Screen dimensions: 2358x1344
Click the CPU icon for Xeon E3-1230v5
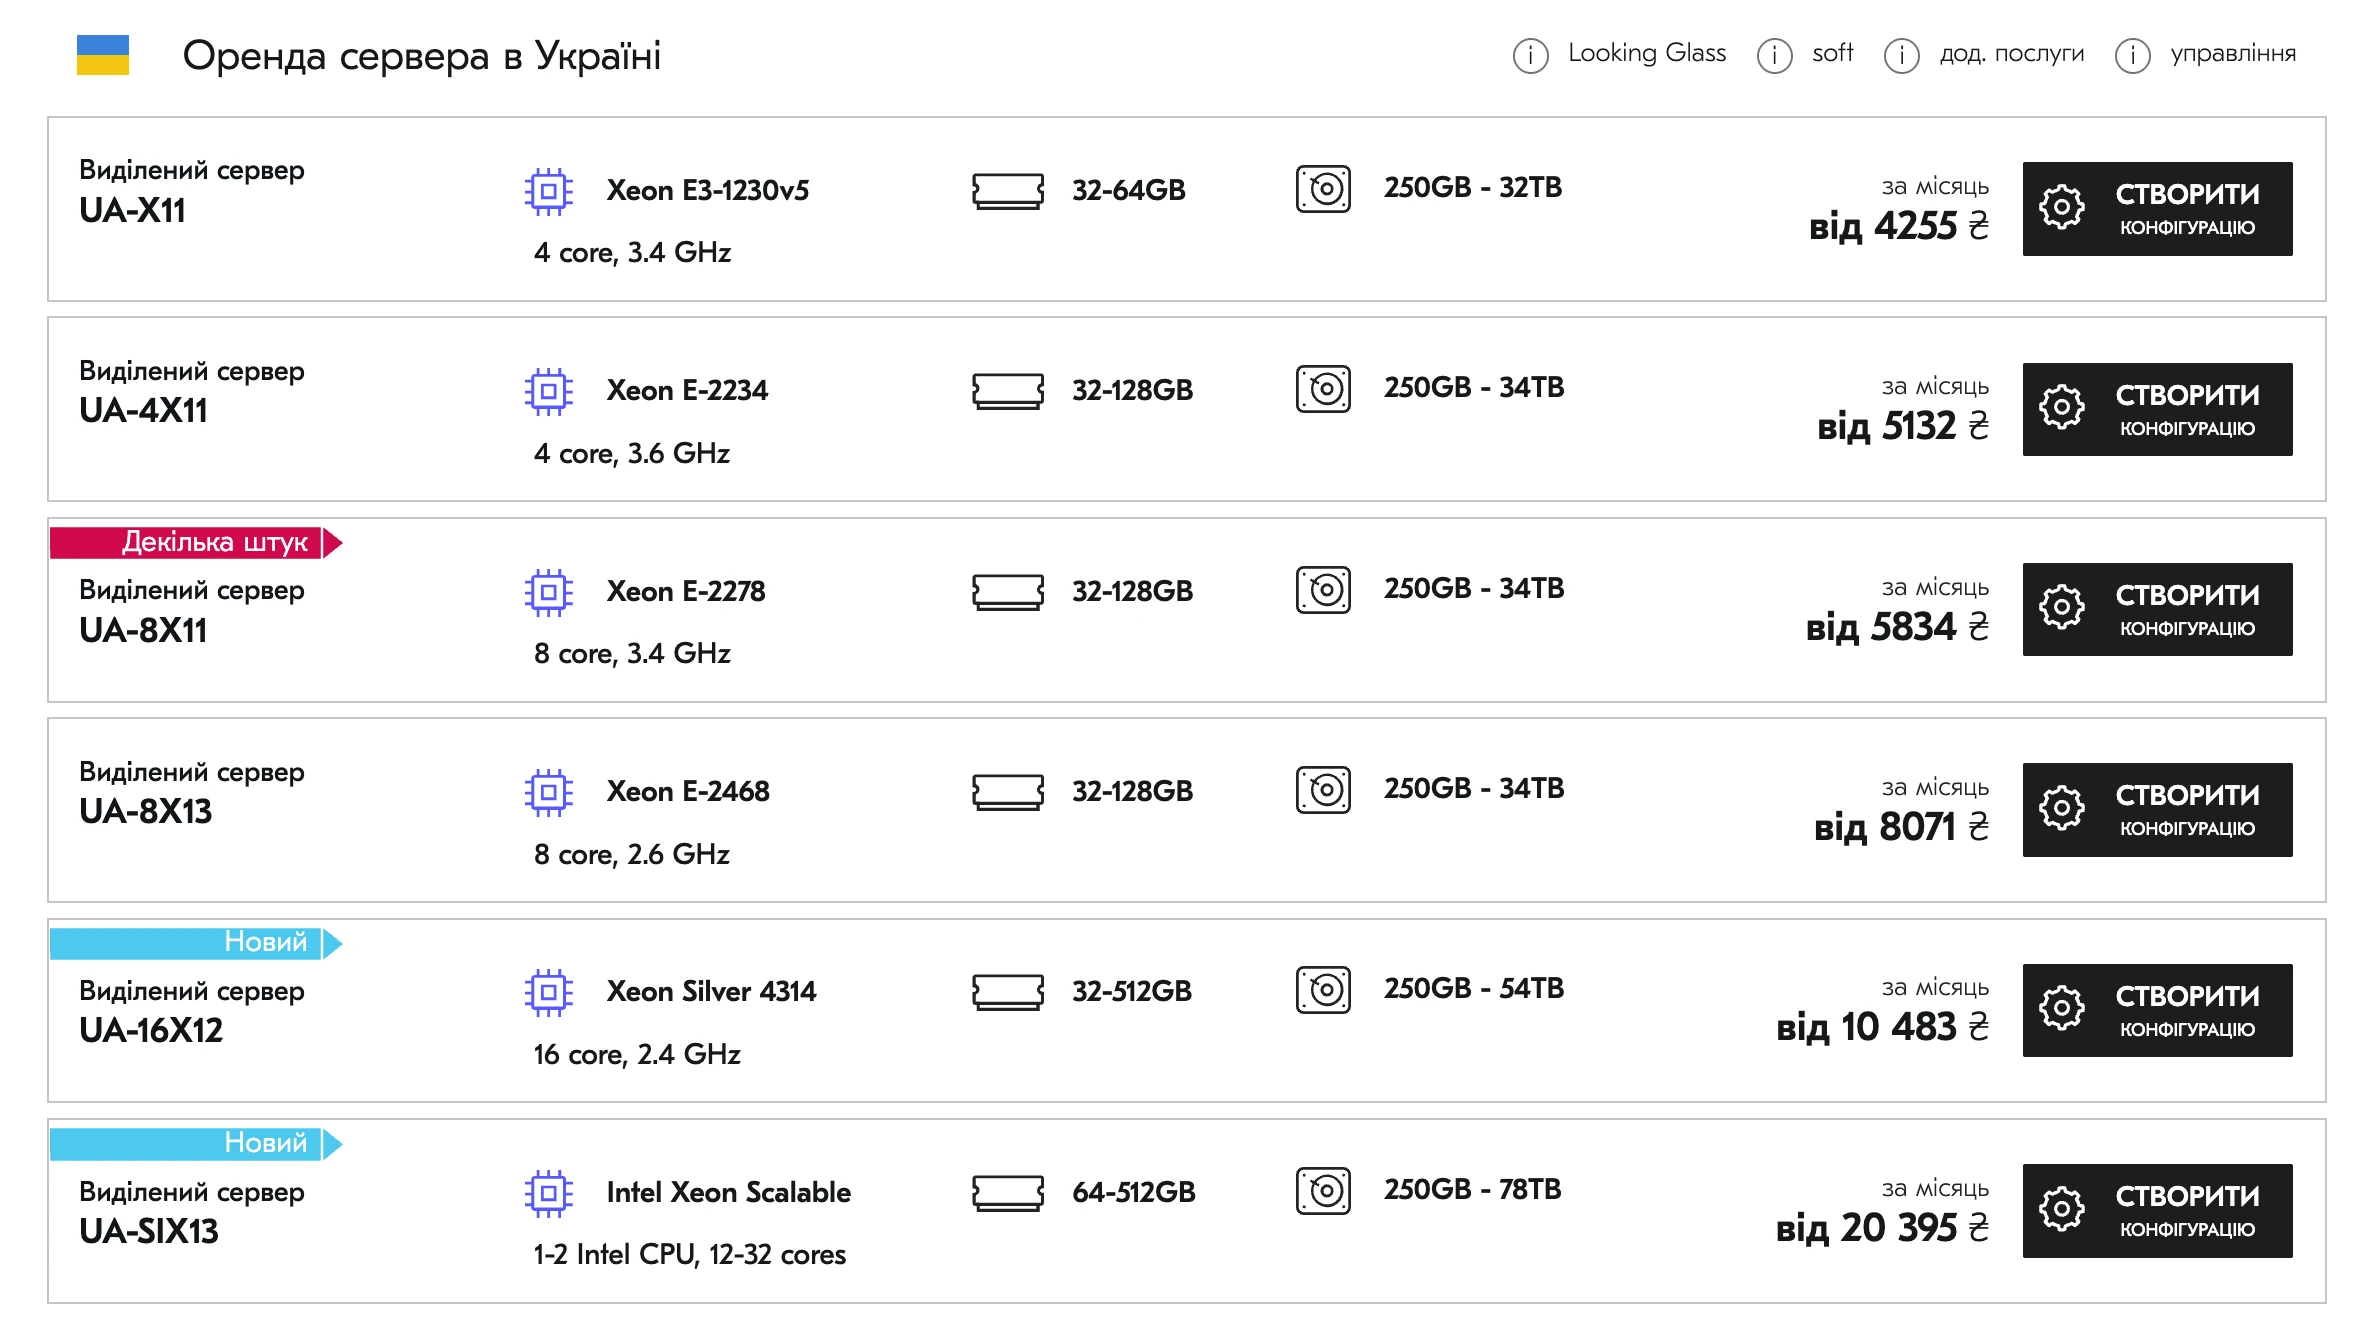tap(548, 190)
